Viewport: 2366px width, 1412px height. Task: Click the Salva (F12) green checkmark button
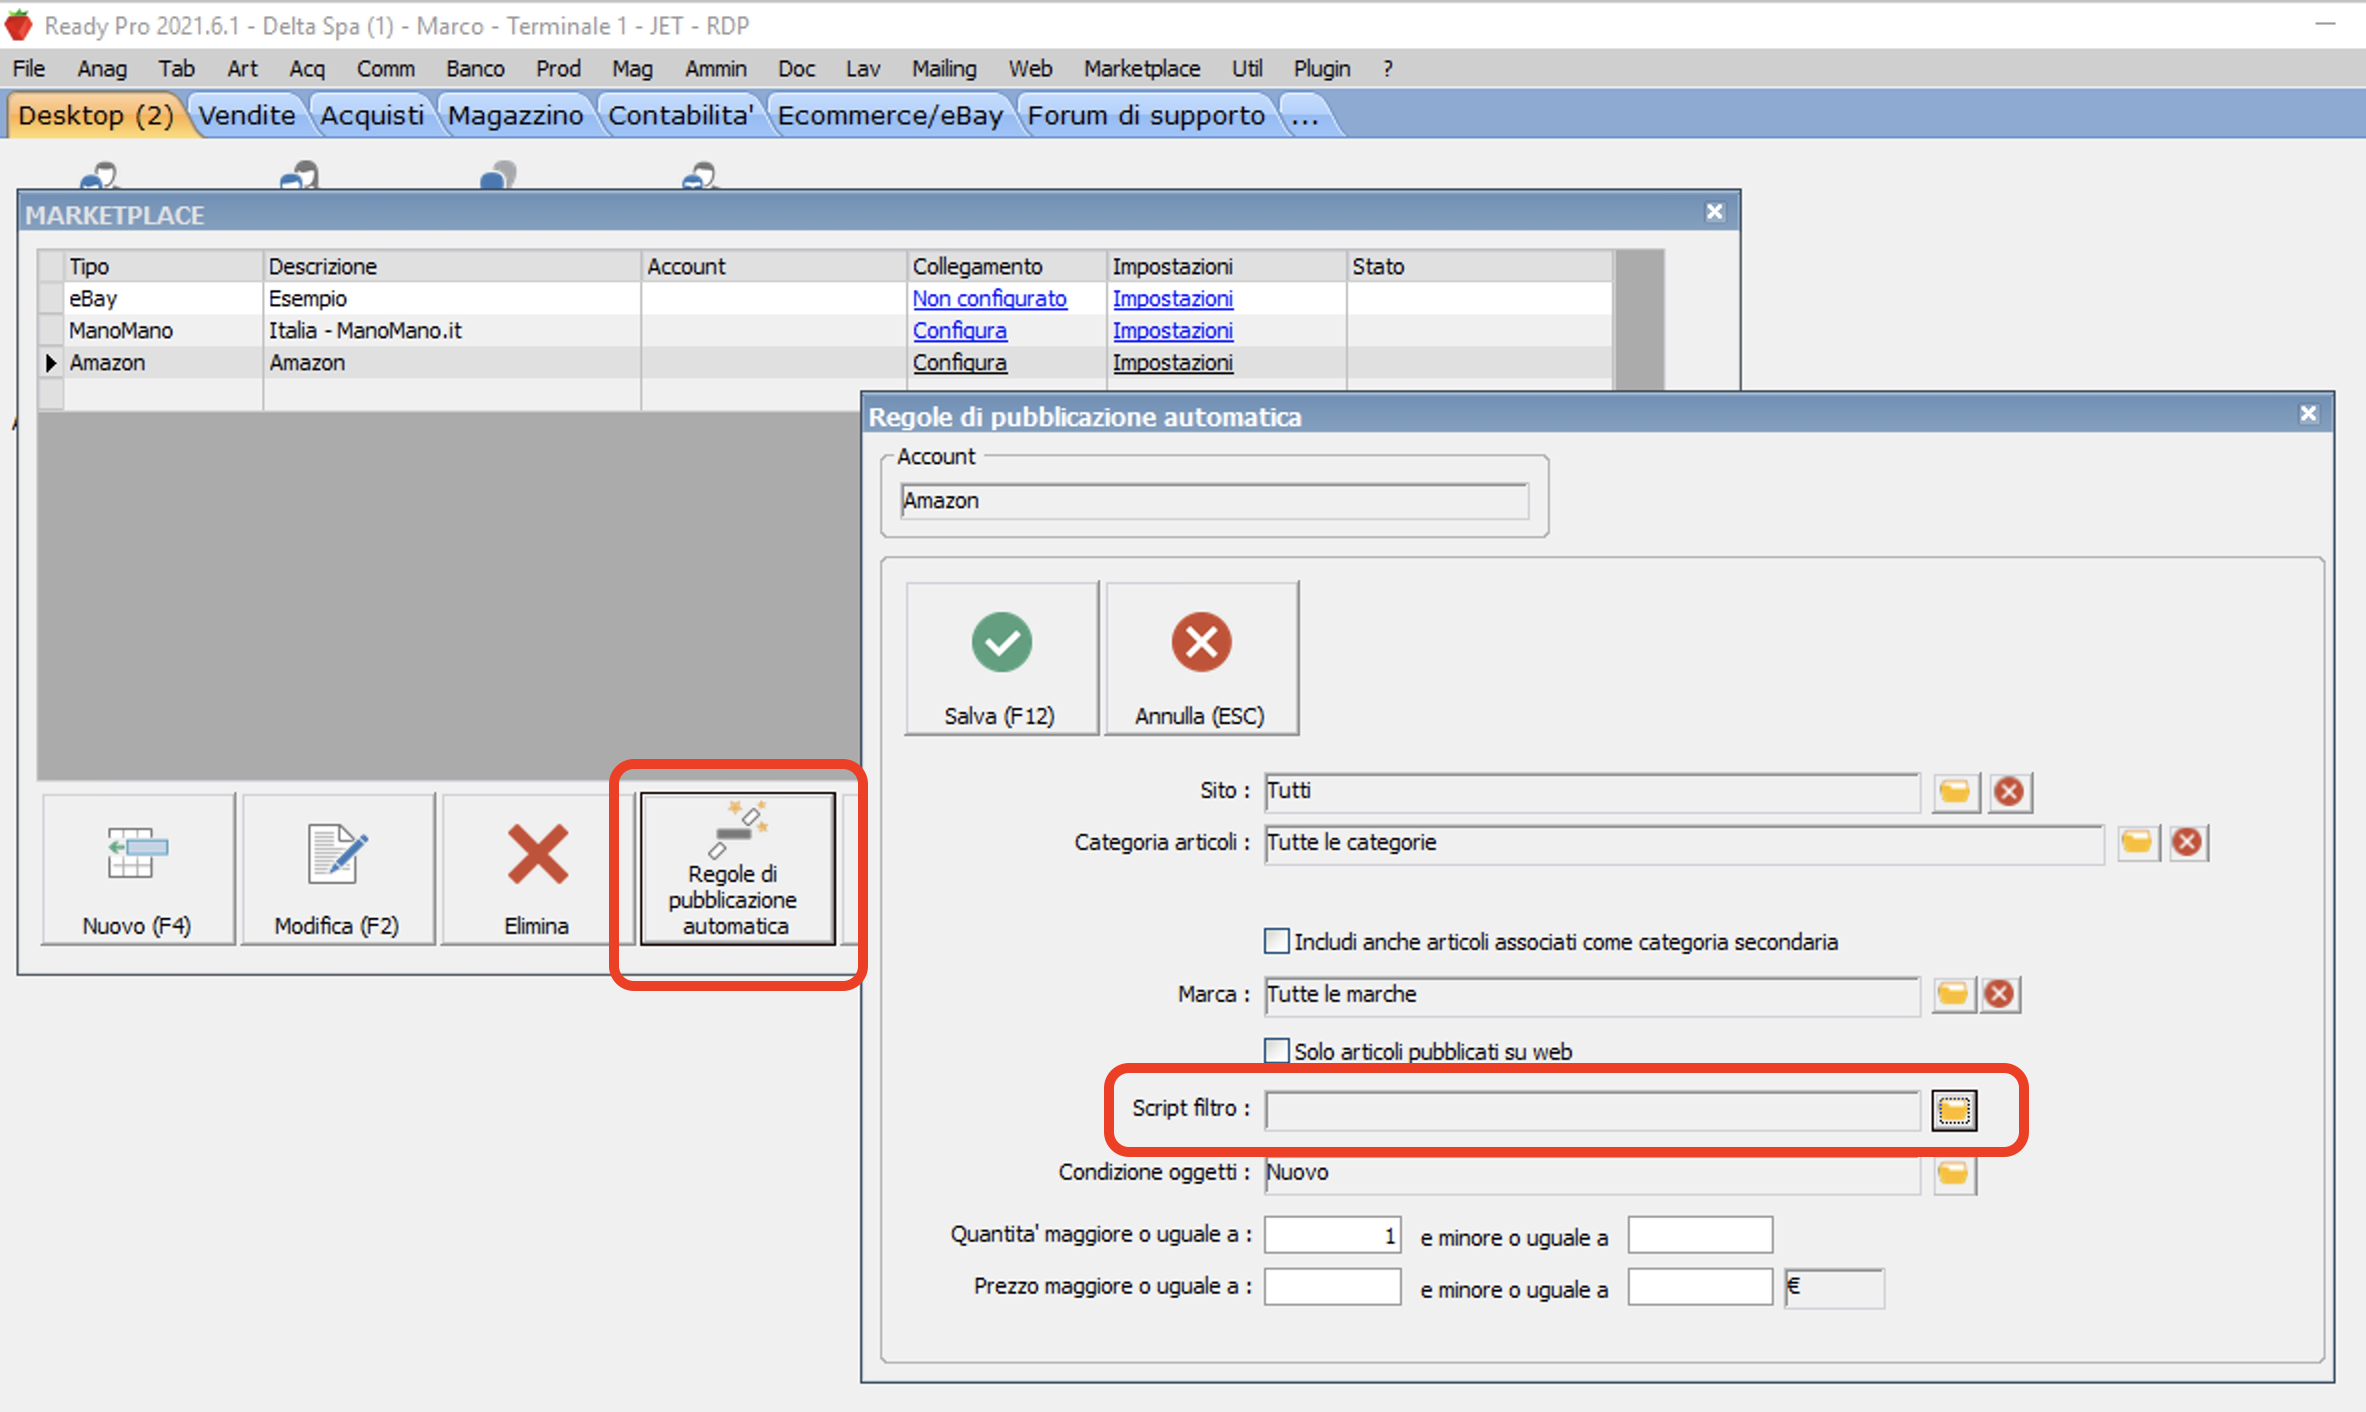[x=1001, y=659]
